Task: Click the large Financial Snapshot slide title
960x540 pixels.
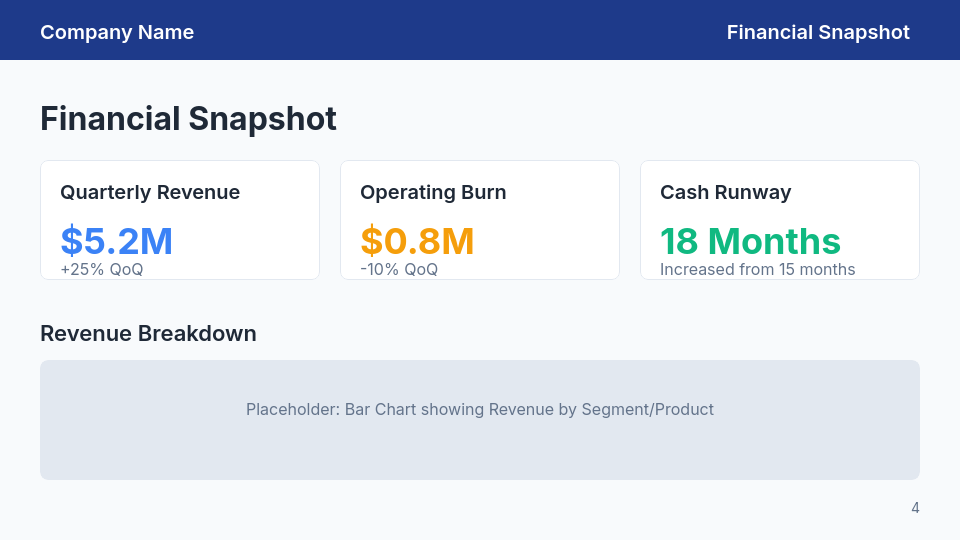Action: pos(188,119)
